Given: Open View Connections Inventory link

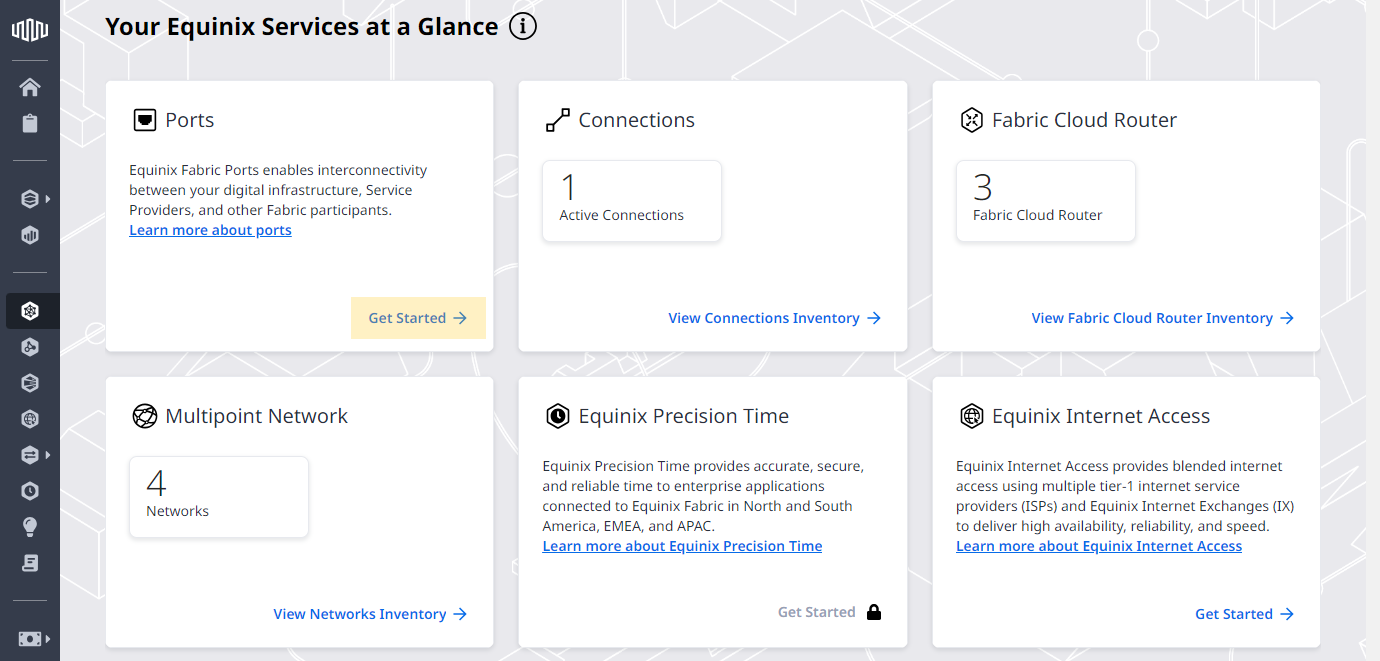Looking at the screenshot, I should point(775,318).
